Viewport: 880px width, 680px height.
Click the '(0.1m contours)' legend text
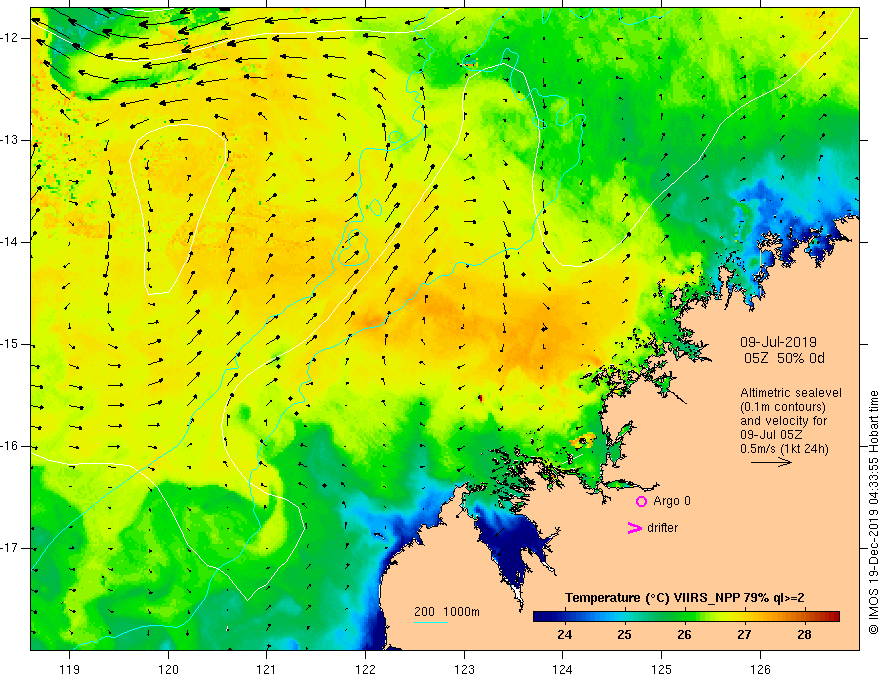click(782, 407)
